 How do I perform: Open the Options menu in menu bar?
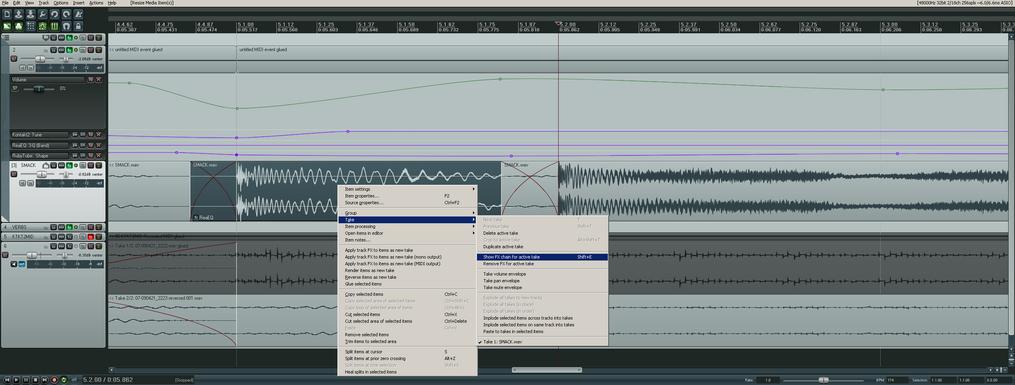(61, 3)
